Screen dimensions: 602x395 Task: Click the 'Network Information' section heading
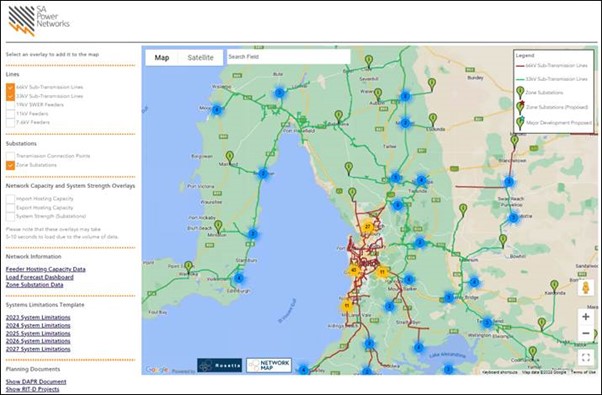point(33,256)
